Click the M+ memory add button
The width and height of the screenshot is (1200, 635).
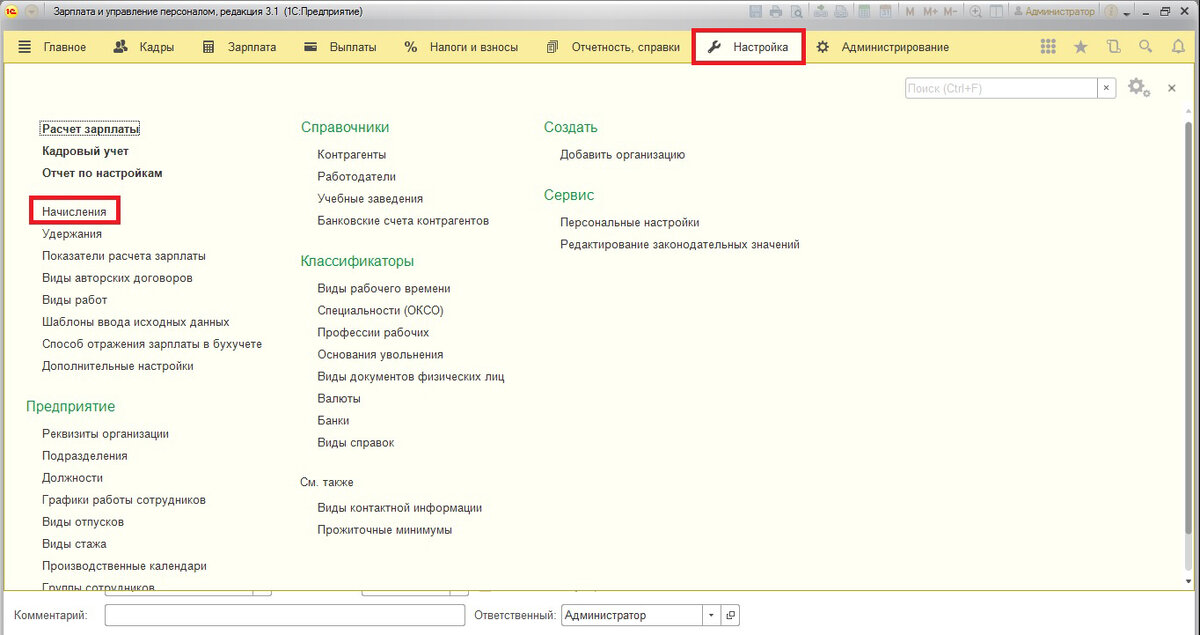[930, 11]
